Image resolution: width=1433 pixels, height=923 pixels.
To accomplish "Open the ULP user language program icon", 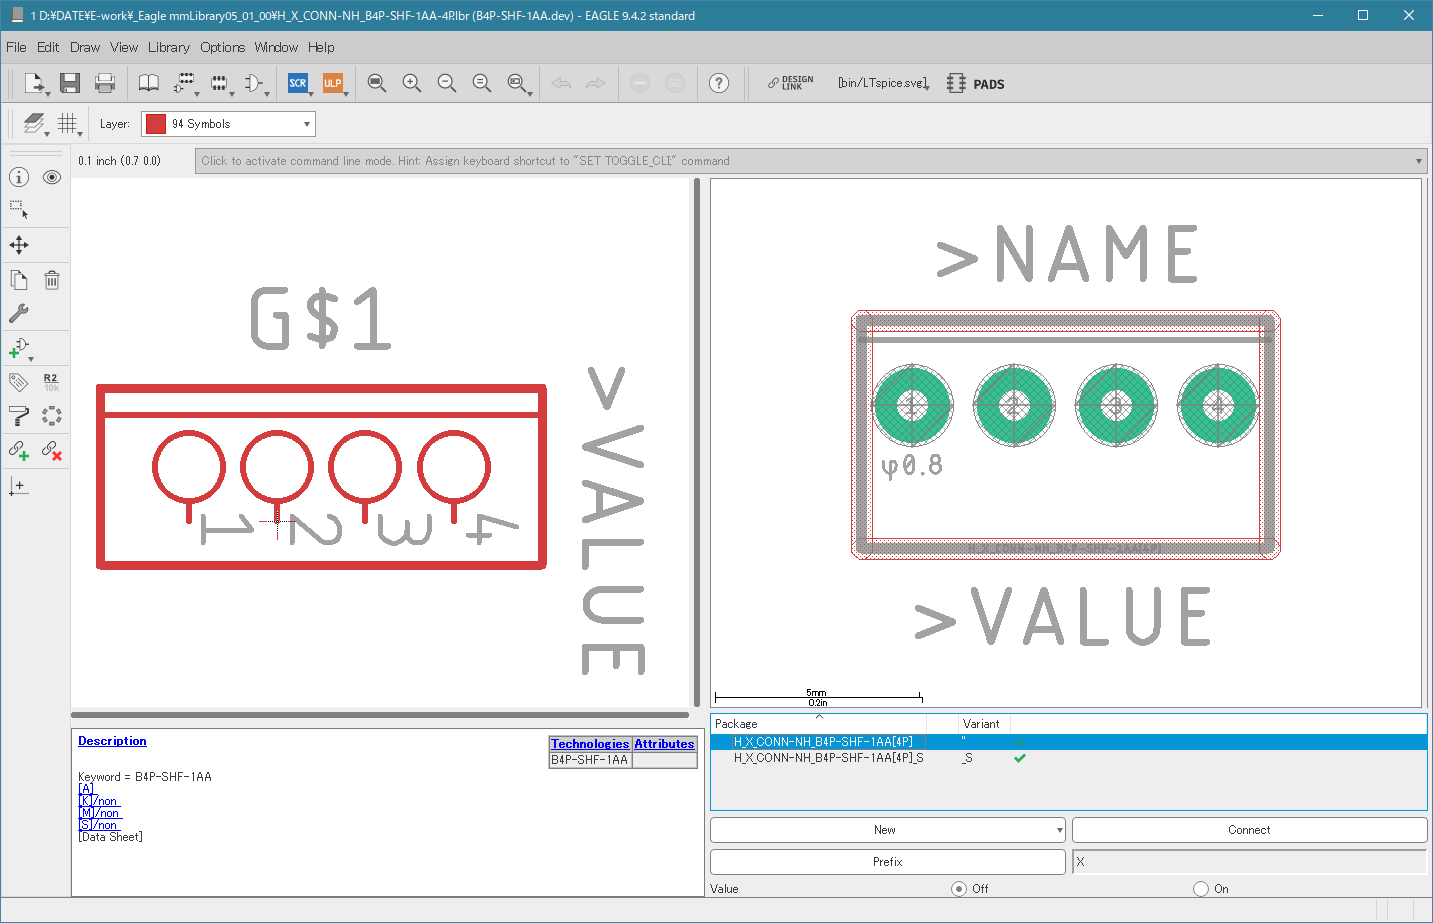I will click(x=332, y=83).
